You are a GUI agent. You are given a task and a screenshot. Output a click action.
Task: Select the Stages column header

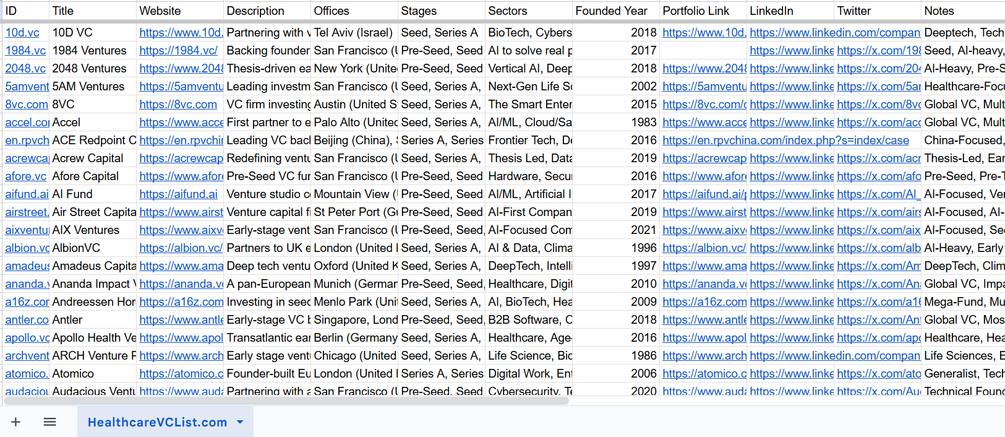pyautogui.click(x=442, y=11)
